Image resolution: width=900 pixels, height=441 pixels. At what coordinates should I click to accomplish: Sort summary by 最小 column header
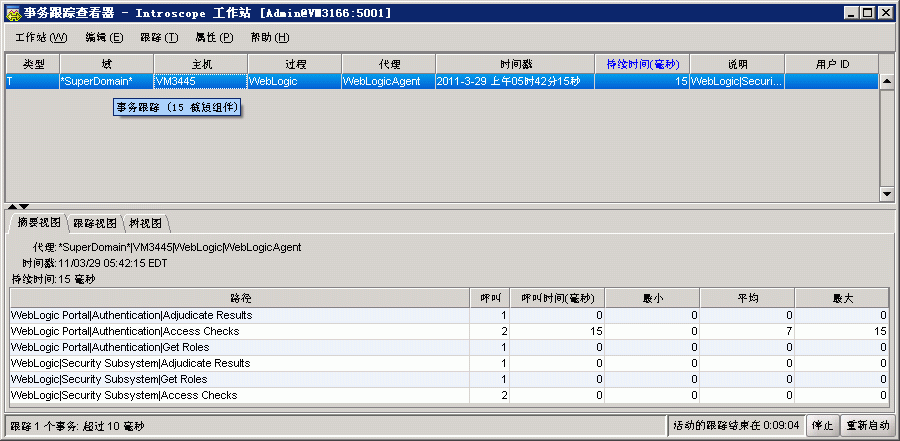(651, 298)
